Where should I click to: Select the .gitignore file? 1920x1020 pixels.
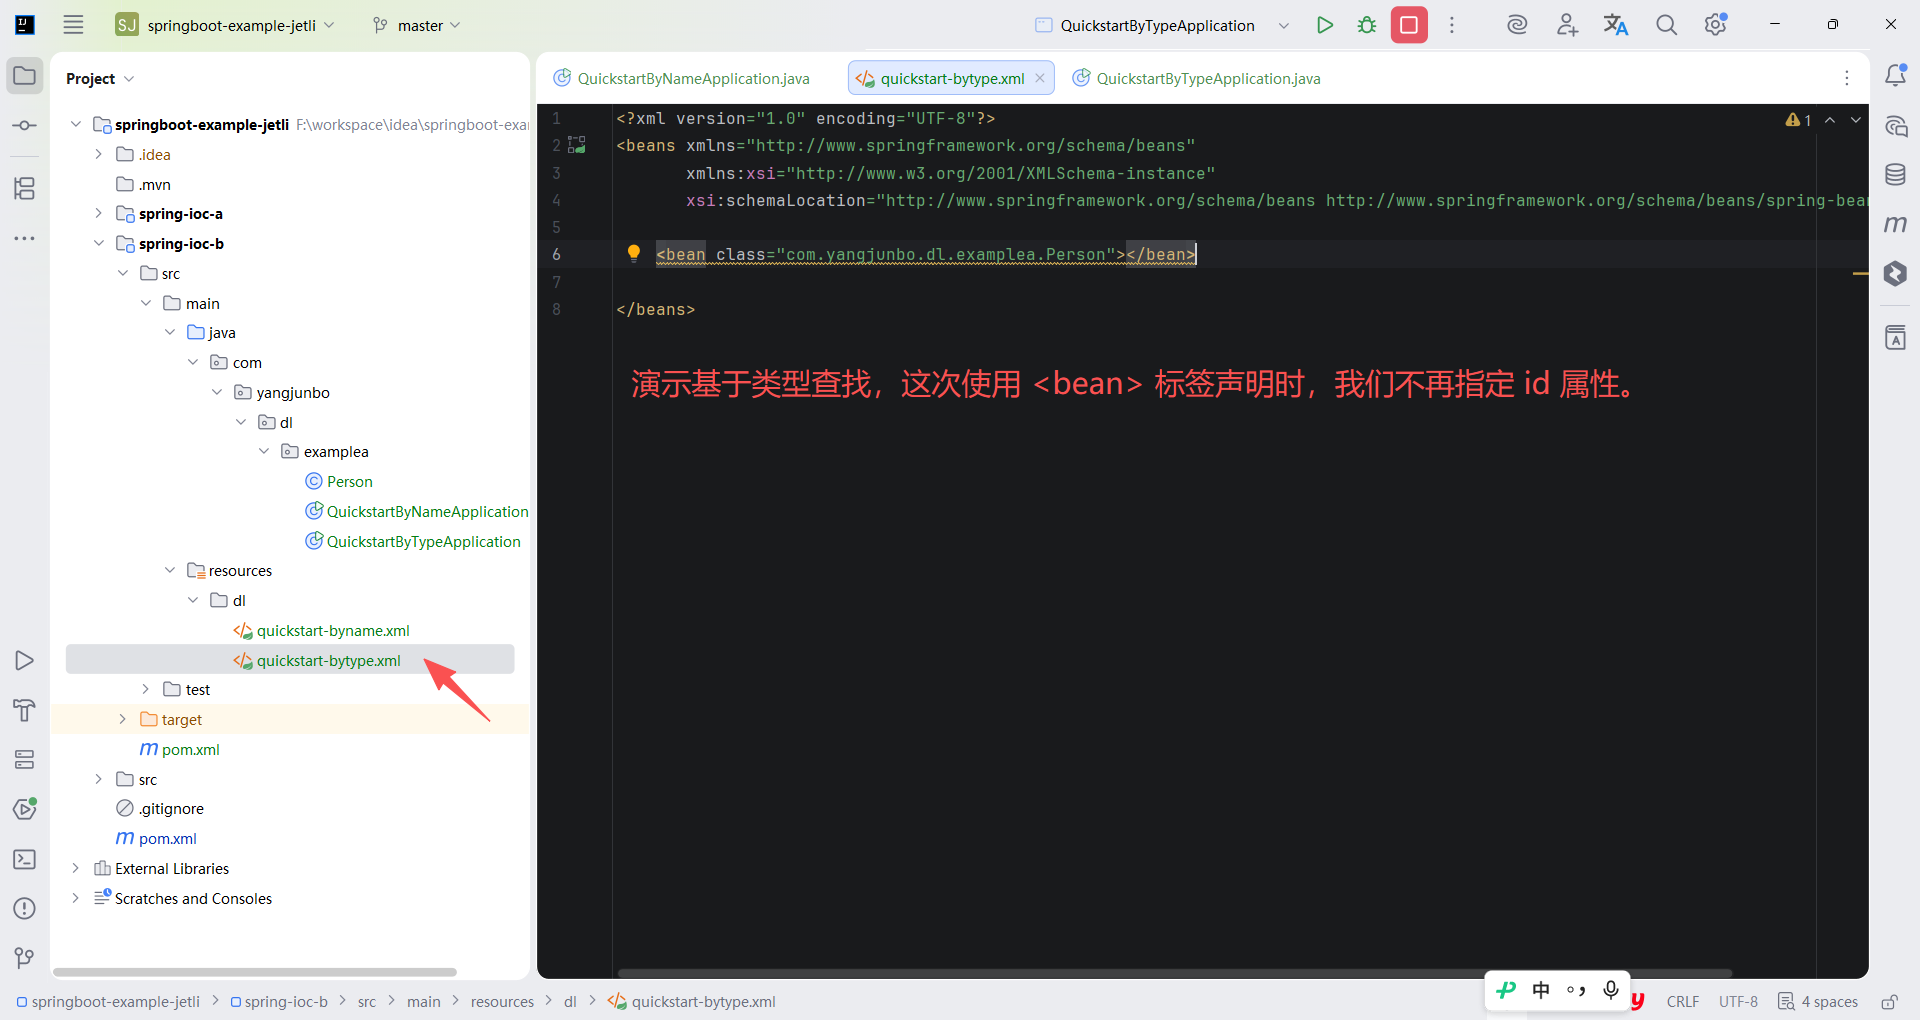pyautogui.click(x=160, y=808)
